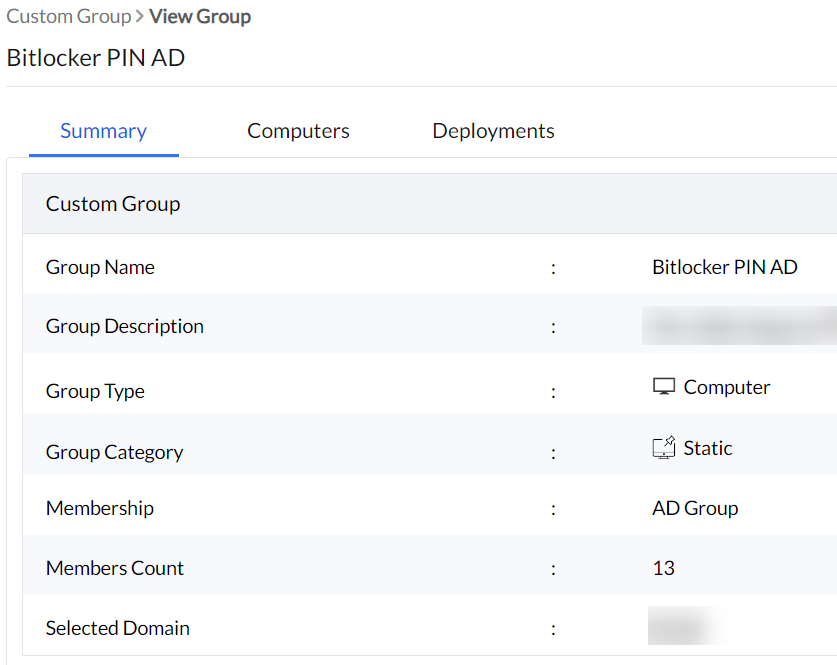Click the Custom Group section header

click(x=113, y=204)
